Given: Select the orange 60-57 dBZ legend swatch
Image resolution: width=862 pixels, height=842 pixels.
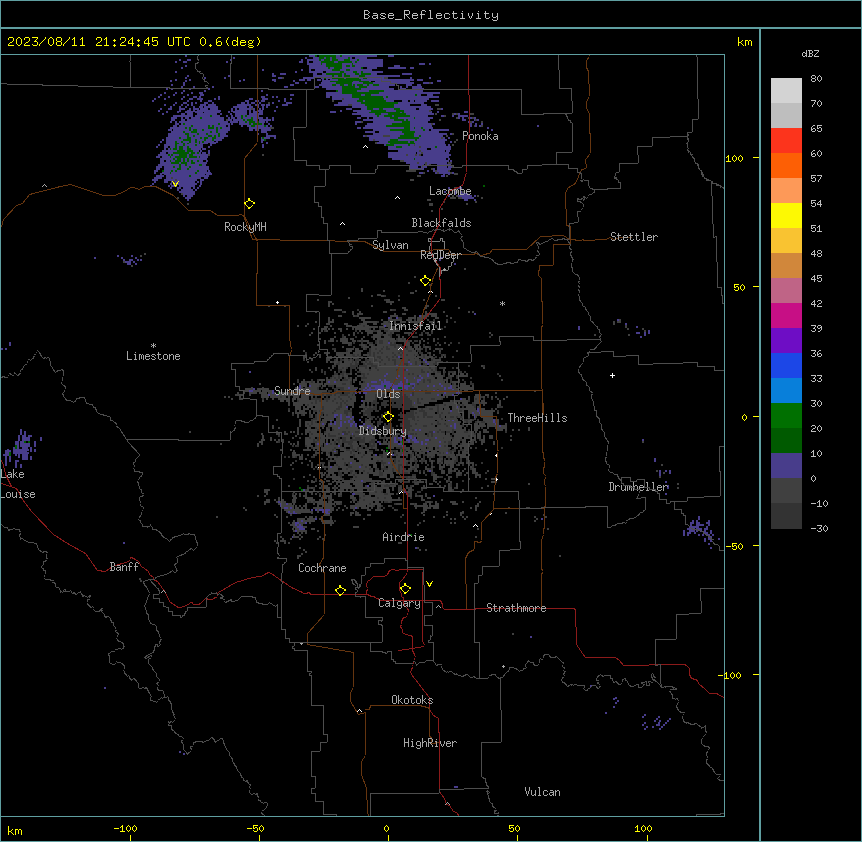Looking at the screenshot, I should 786,165.
